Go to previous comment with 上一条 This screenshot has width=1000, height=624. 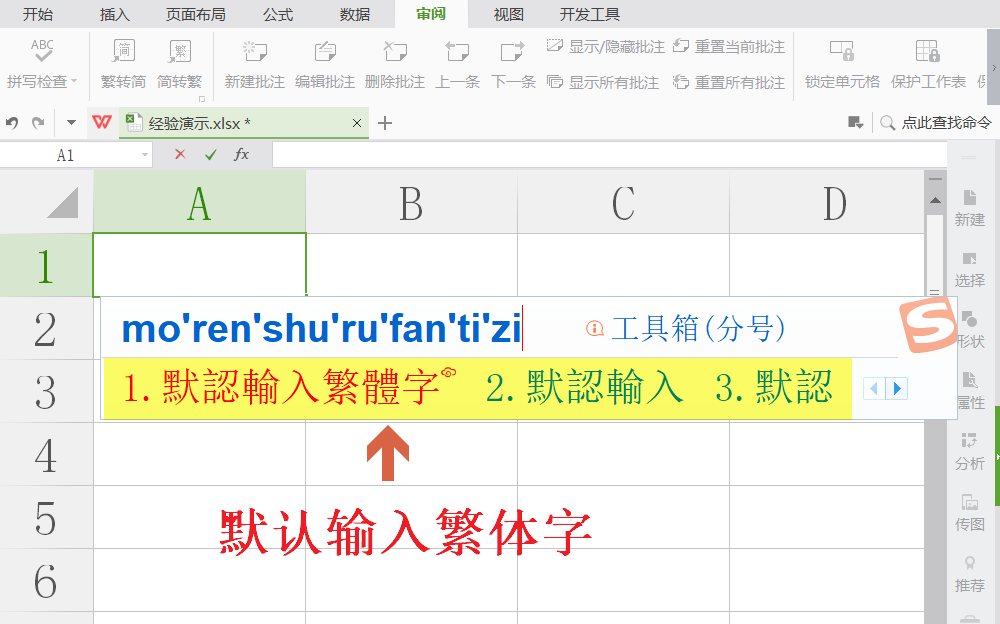pyautogui.click(x=457, y=63)
